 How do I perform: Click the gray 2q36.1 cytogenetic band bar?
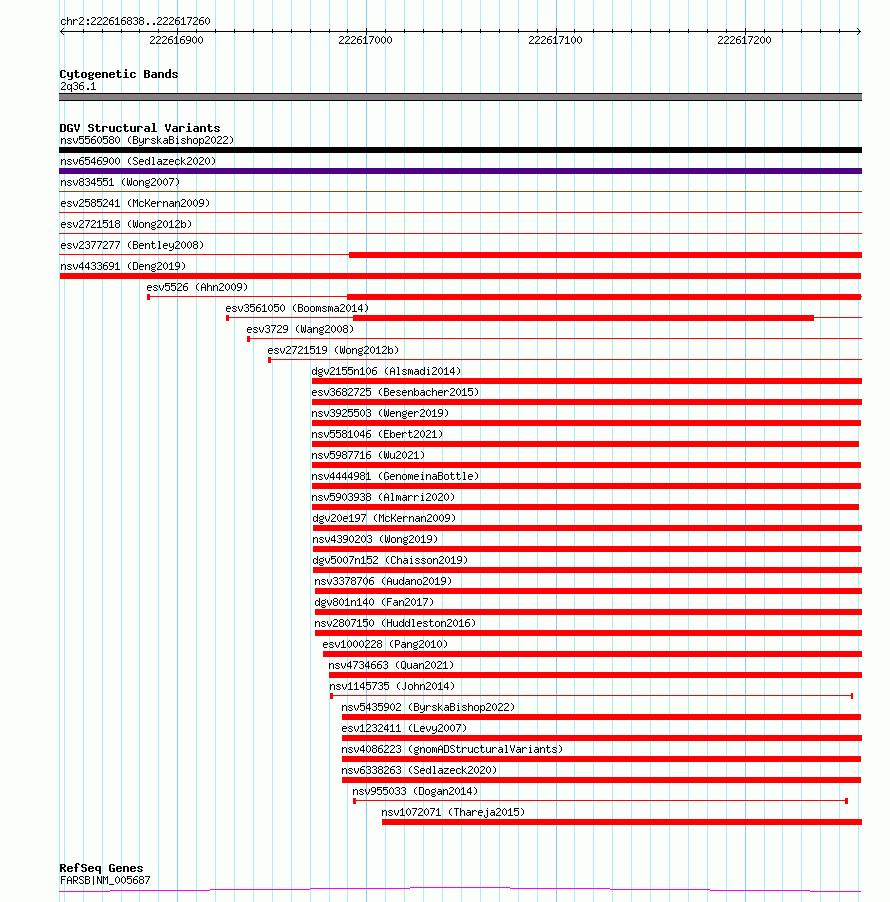click(460, 97)
